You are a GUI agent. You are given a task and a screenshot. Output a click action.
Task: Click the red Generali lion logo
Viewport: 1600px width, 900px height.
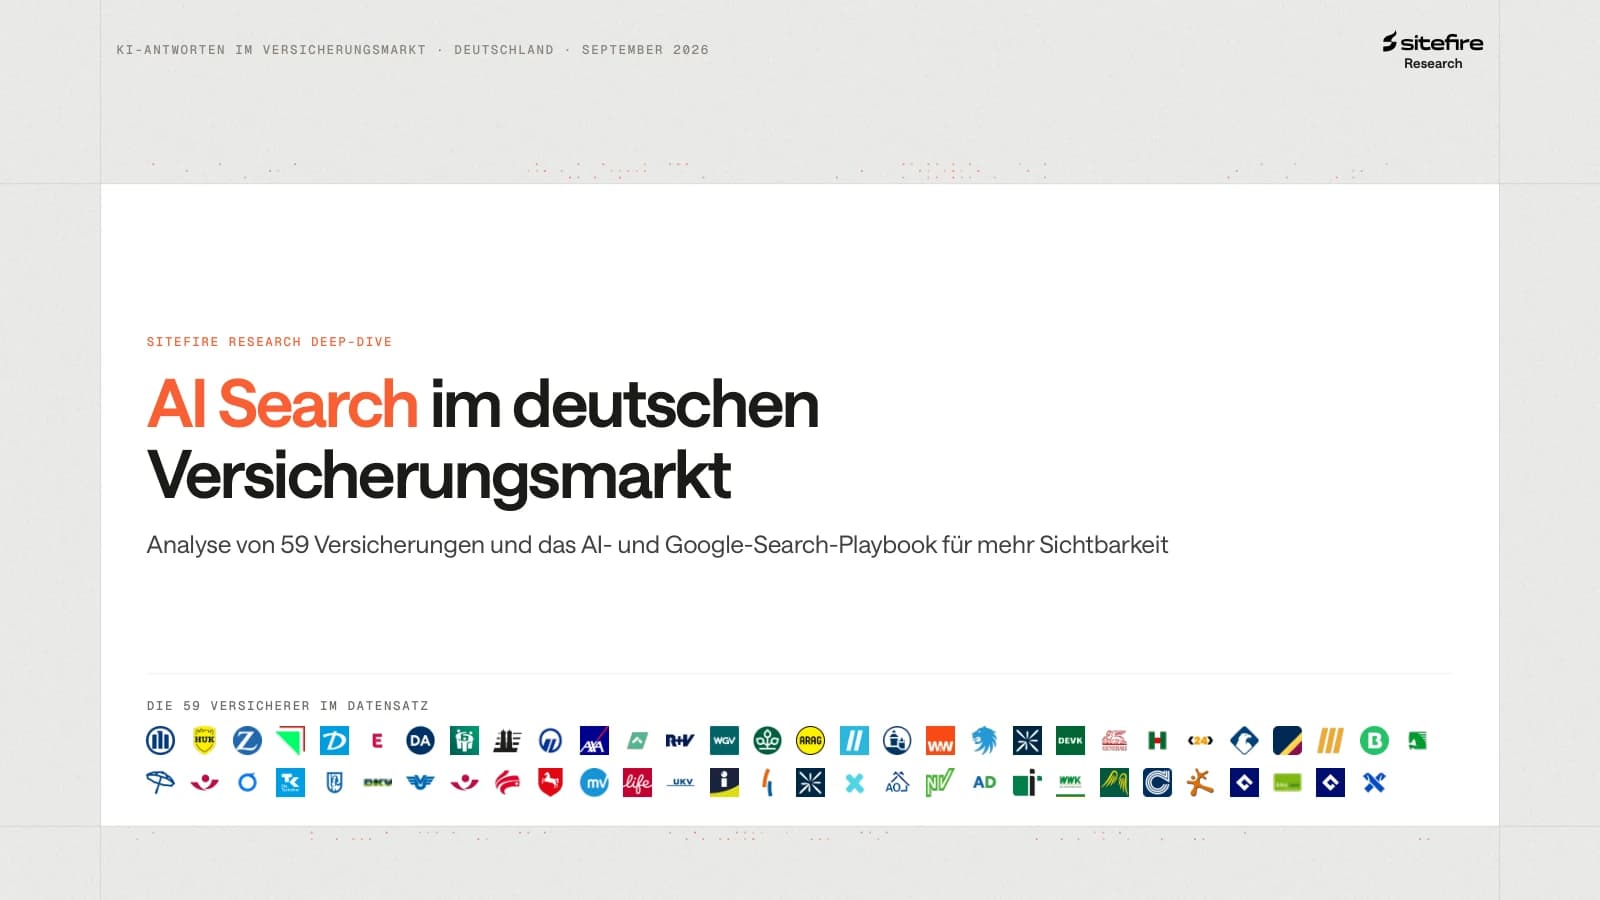tap(1114, 740)
